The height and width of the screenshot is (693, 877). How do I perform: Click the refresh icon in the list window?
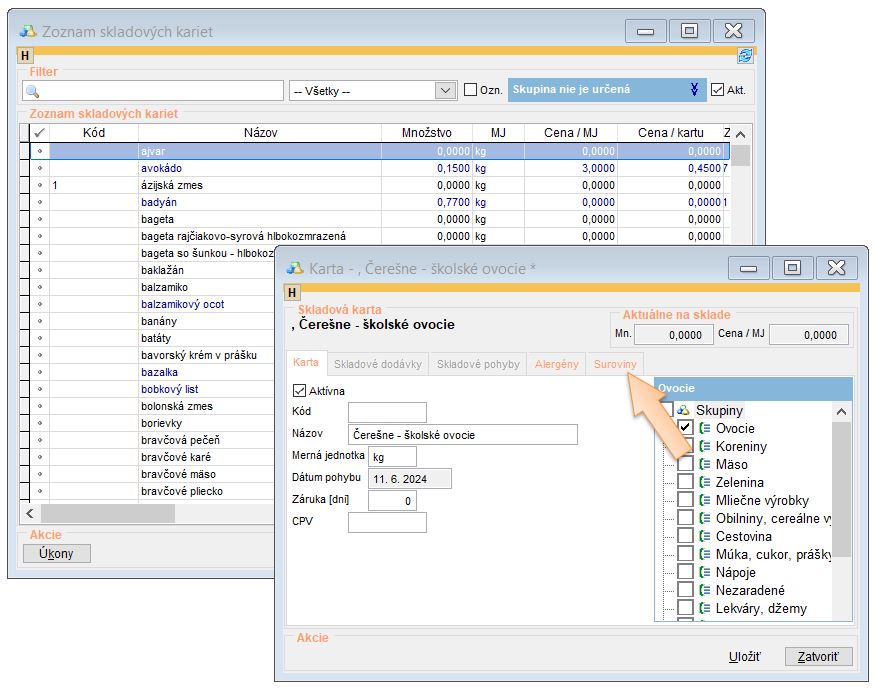coord(744,56)
